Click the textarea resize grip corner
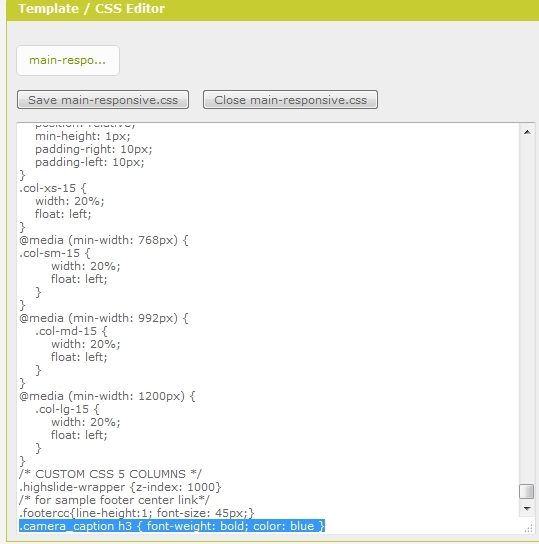This screenshot has height=544, width=539. (x=528, y=528)
